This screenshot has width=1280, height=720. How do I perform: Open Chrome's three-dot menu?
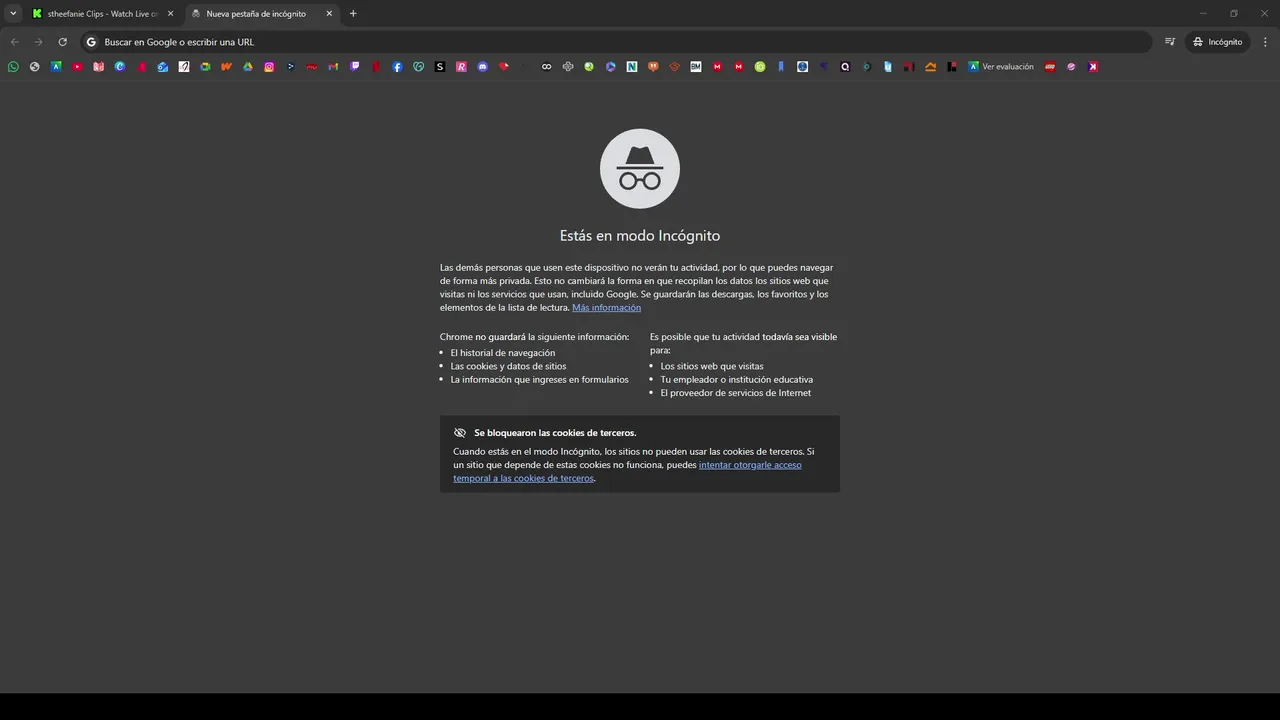1266,42
